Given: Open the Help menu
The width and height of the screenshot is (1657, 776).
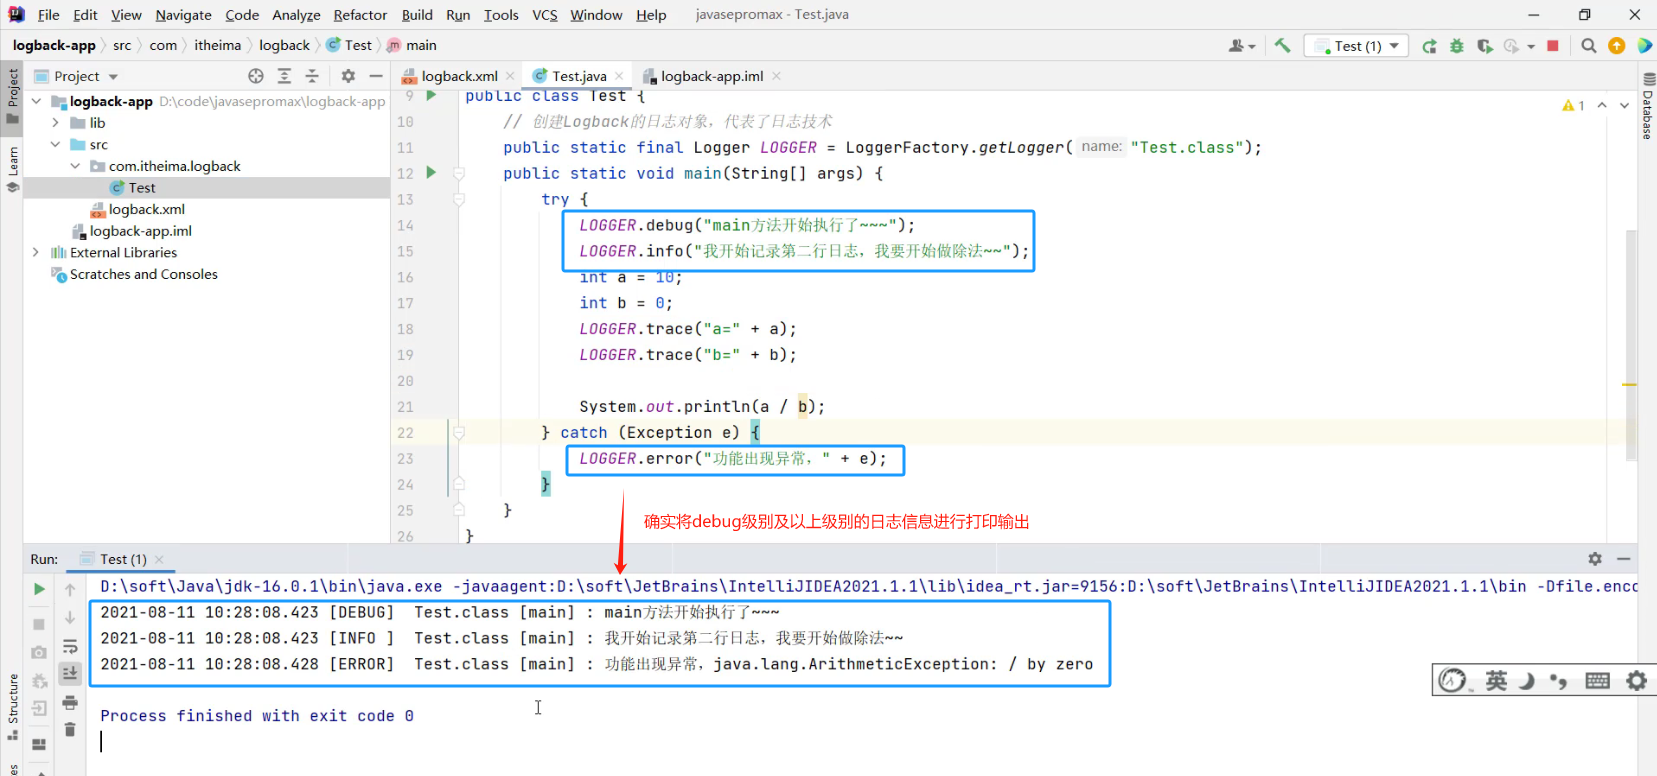Looking at the screenshot, I should [651, 15].
